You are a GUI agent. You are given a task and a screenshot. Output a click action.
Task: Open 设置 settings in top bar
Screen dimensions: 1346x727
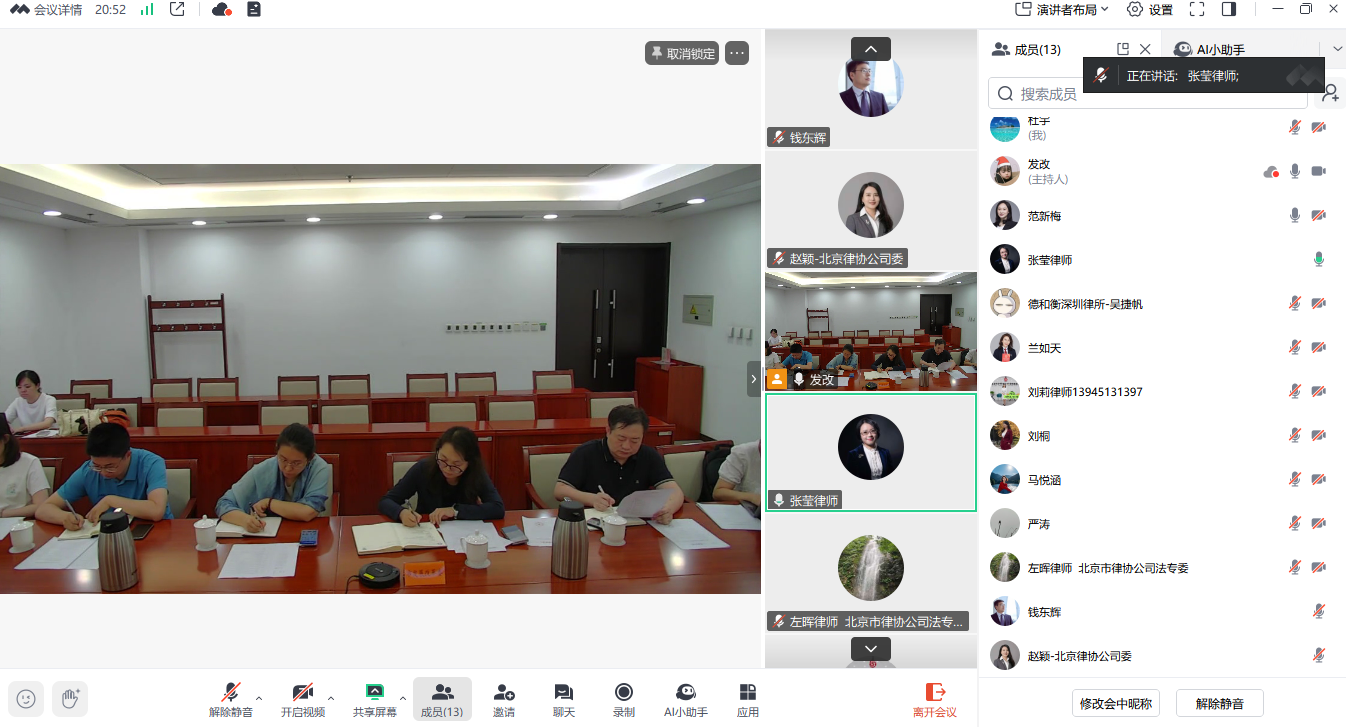(x=1150, y=10)
